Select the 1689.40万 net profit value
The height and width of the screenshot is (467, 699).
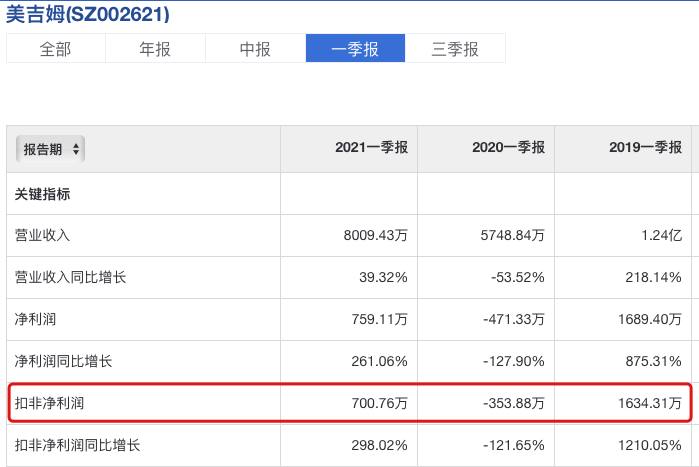[650, 319]
